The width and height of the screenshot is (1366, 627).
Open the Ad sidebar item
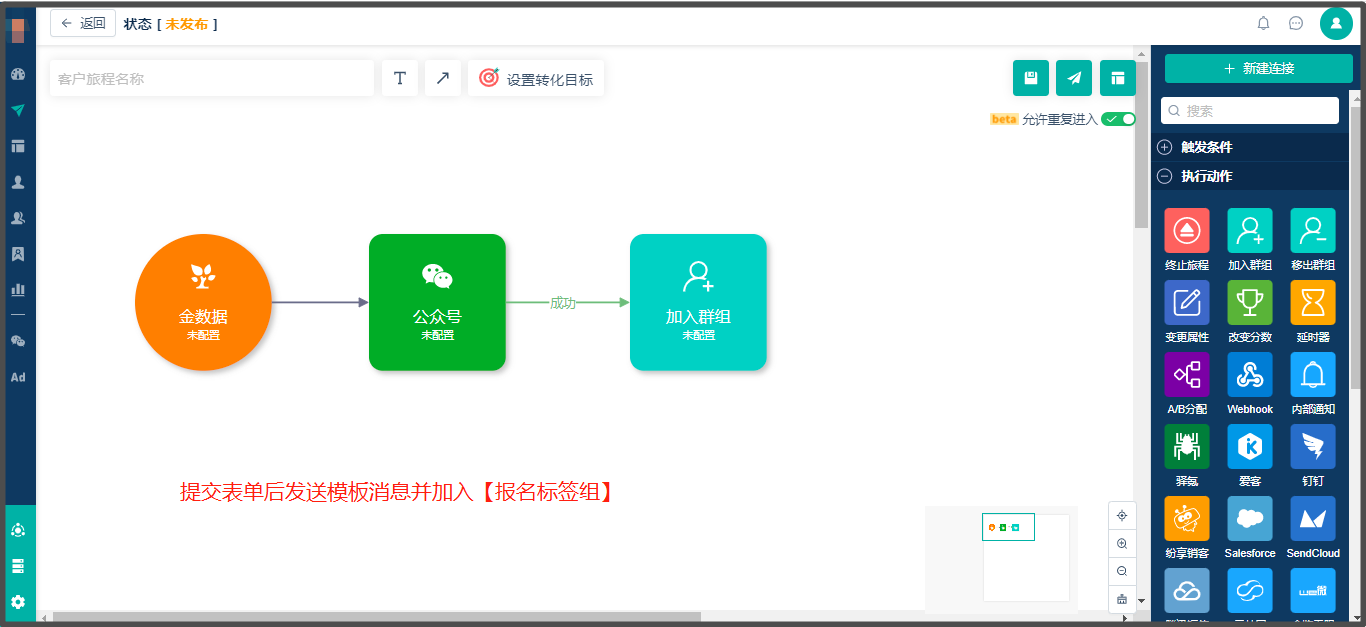(18, 377)
